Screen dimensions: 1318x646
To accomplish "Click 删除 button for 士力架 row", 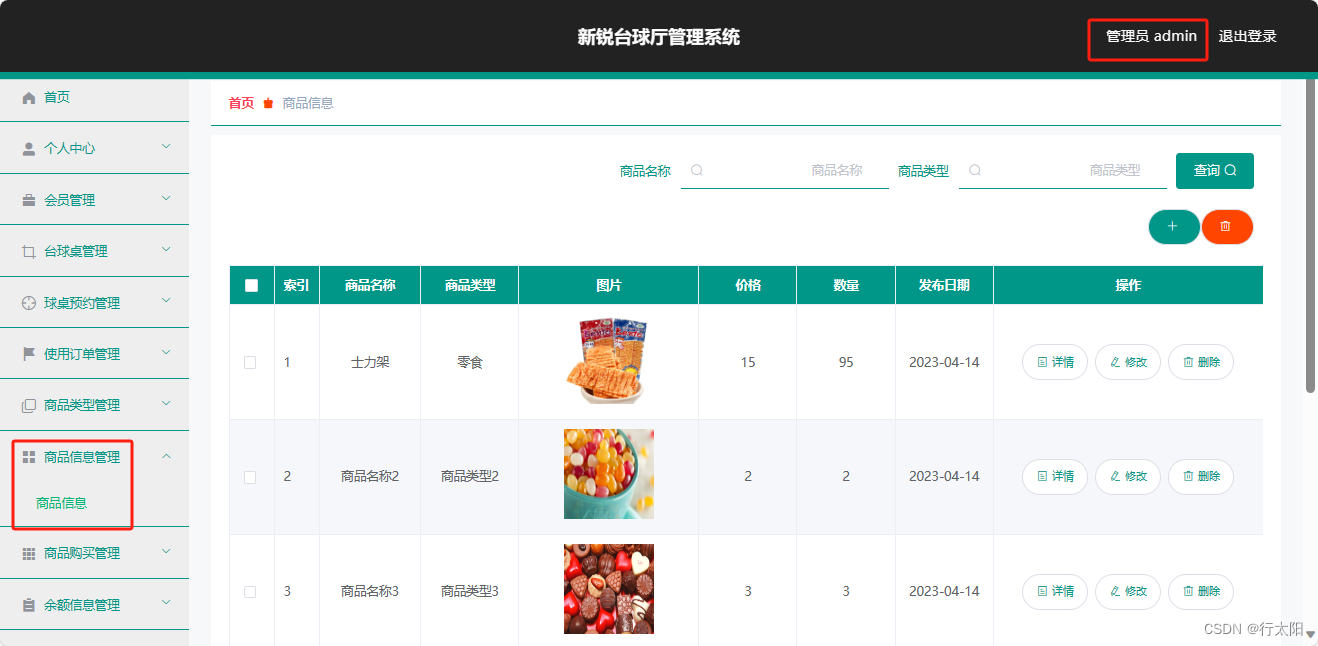I will click(1201, 362).
